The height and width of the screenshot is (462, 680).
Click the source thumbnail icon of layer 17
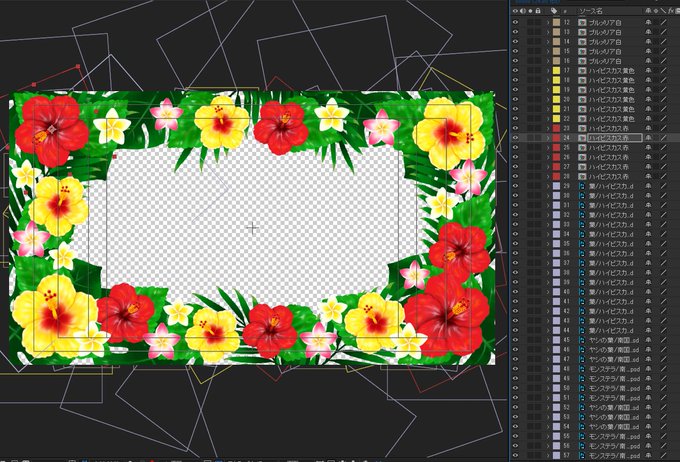pyautogui.click(x=582, y=70)
